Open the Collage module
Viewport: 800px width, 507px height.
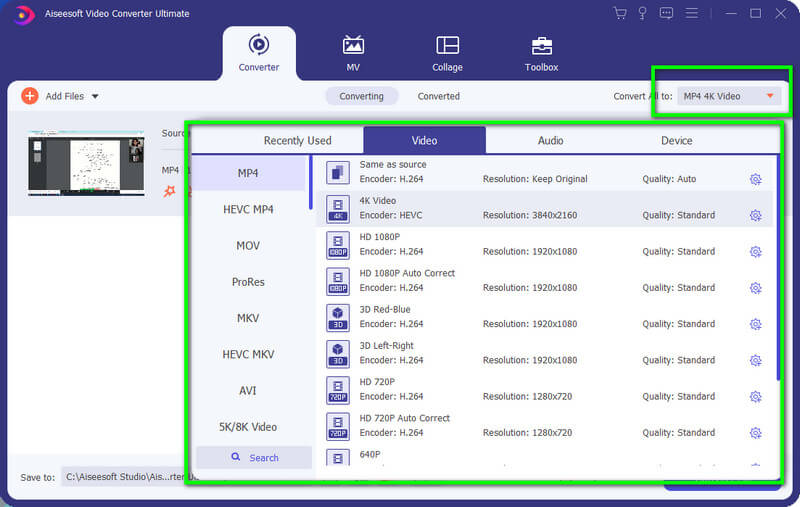click(447, 53)
